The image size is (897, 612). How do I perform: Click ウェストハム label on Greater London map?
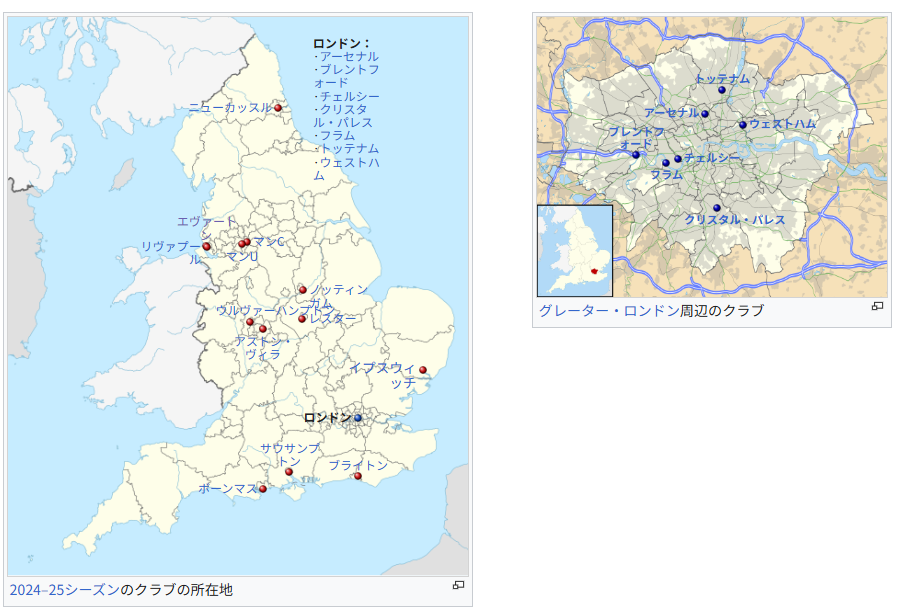(x=782, y=124)
